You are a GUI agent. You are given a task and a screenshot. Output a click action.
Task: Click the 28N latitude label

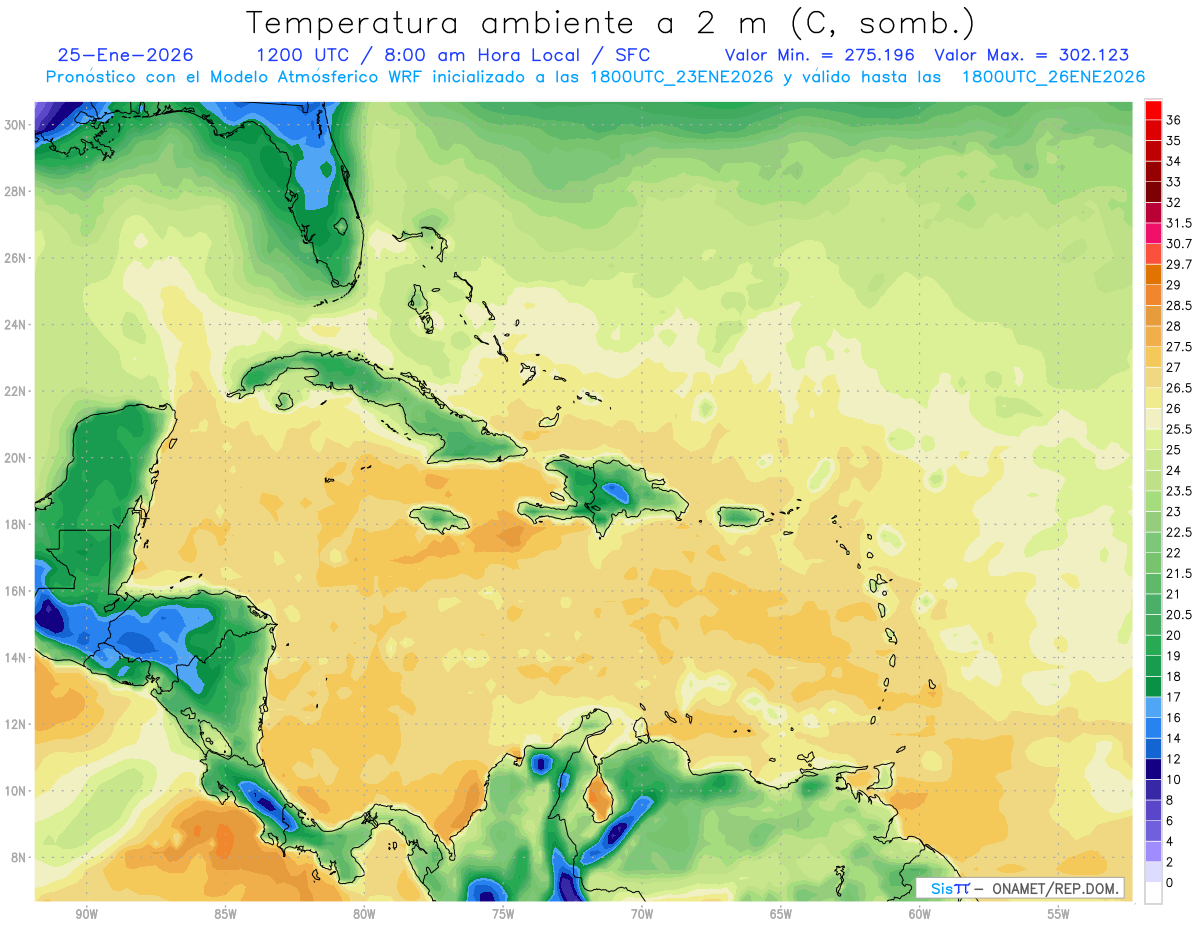coord(17,191)
